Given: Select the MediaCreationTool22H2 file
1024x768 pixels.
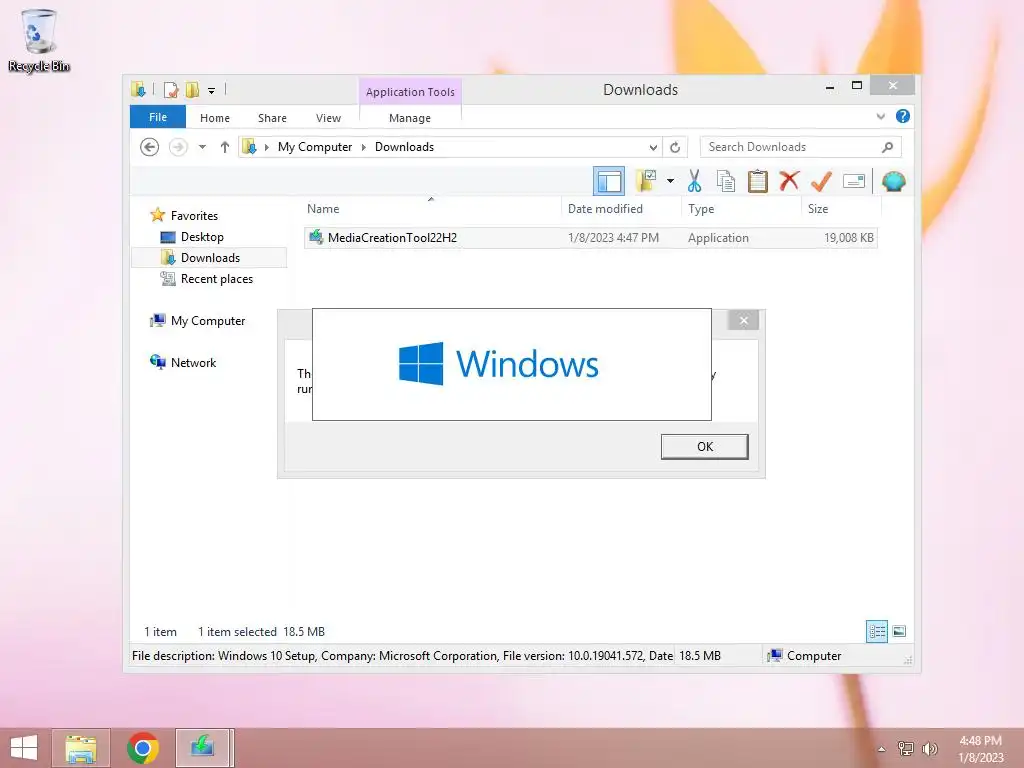Looking at the screenshot, I should coord(590,238).
